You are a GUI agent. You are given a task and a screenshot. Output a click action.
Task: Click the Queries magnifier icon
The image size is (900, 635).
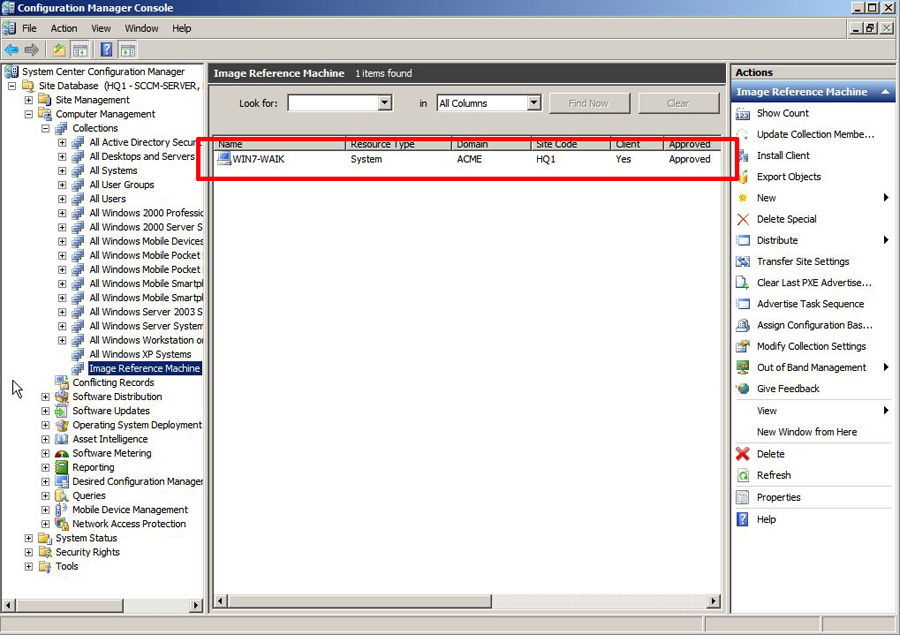[x=61, y=496]
